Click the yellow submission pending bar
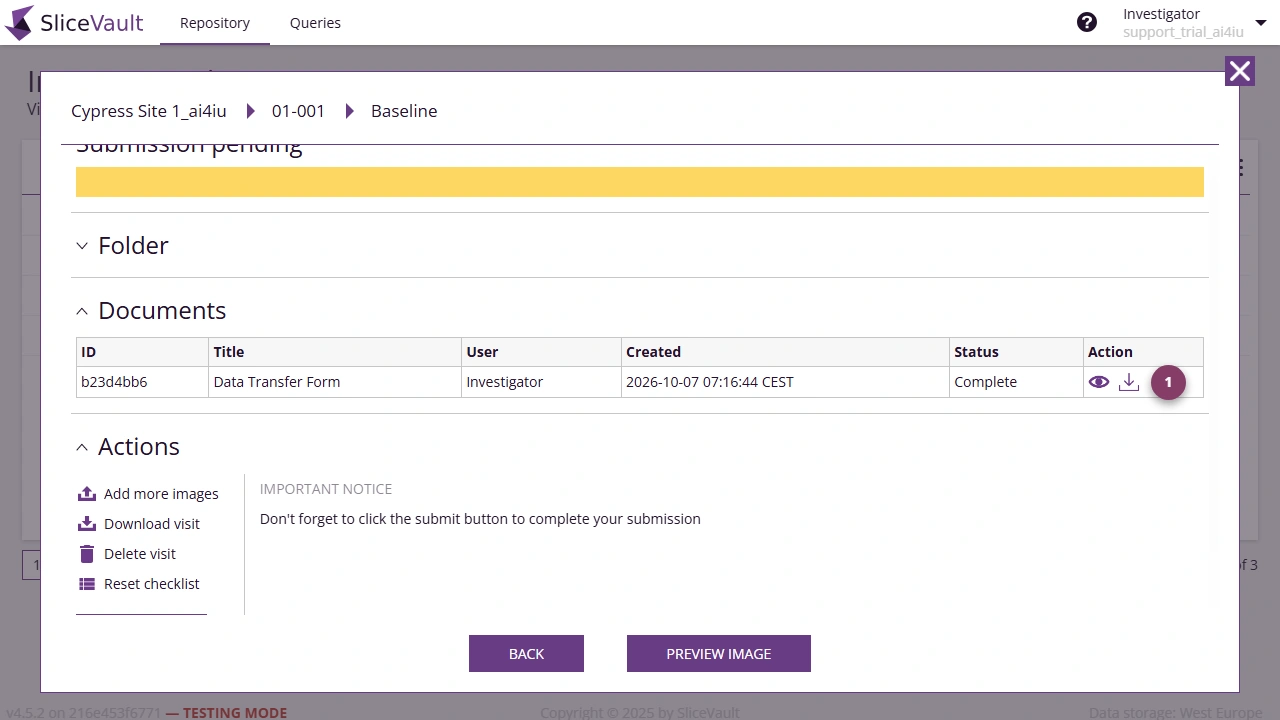The width and height of the screenshot is (1280, 720). (640, 182)
